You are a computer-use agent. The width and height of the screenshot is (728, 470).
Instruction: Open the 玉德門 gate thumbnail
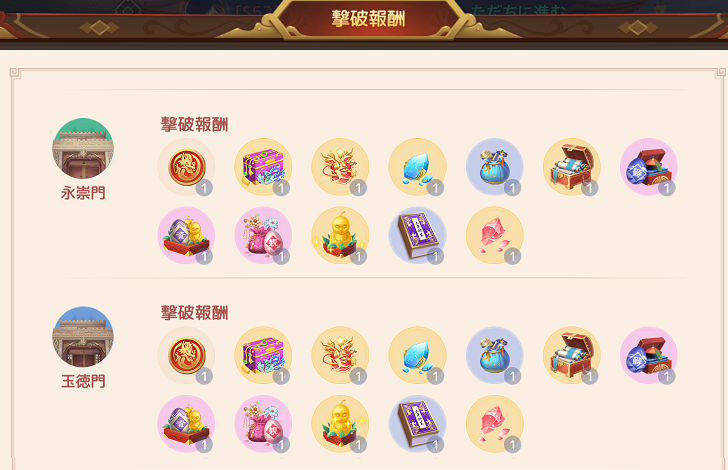[83, 337]
